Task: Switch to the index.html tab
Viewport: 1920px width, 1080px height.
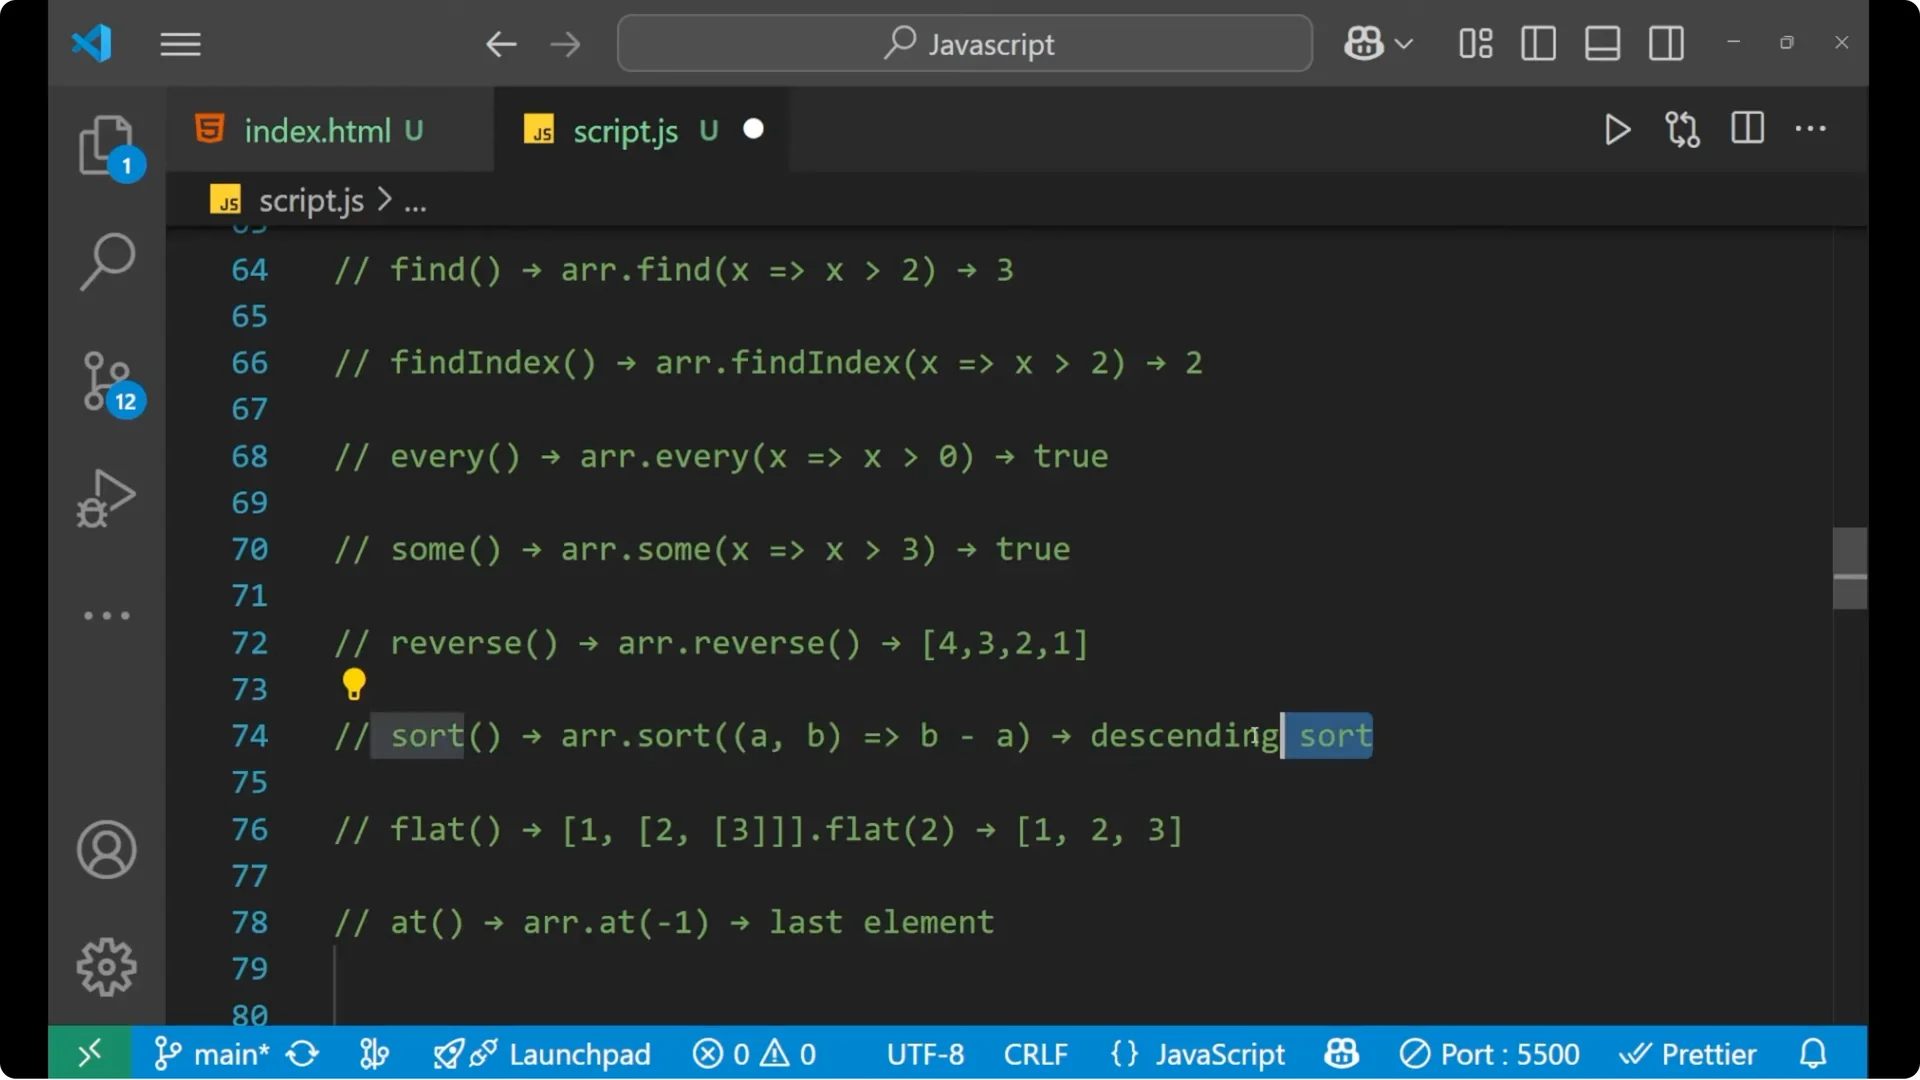Action: tap(318, 130)
